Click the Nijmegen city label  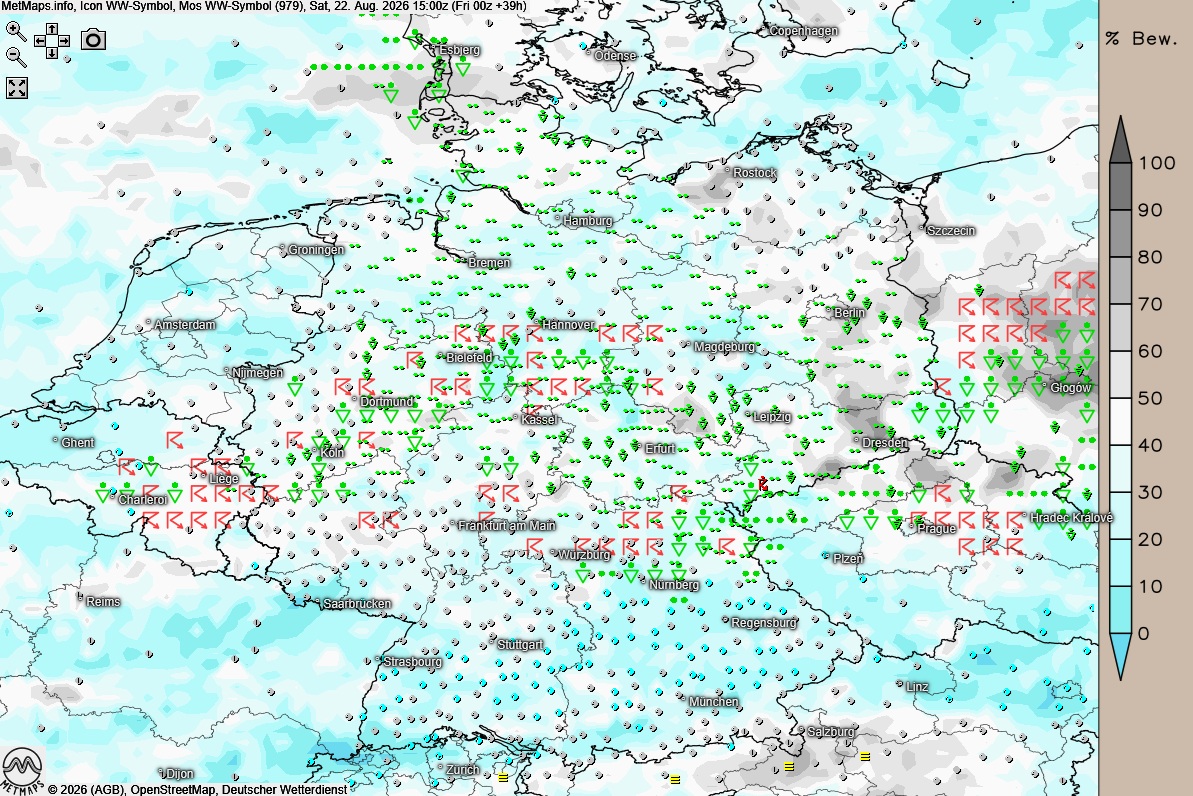coord(258,373)
